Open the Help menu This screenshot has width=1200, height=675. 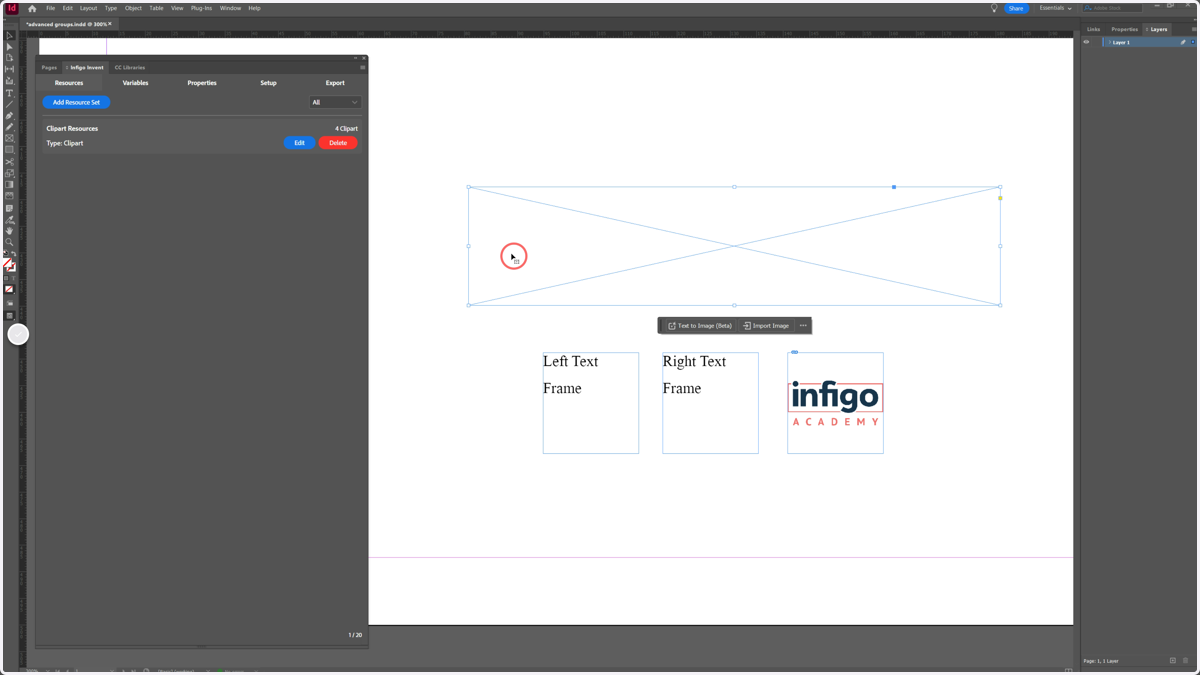pos(254,8)
